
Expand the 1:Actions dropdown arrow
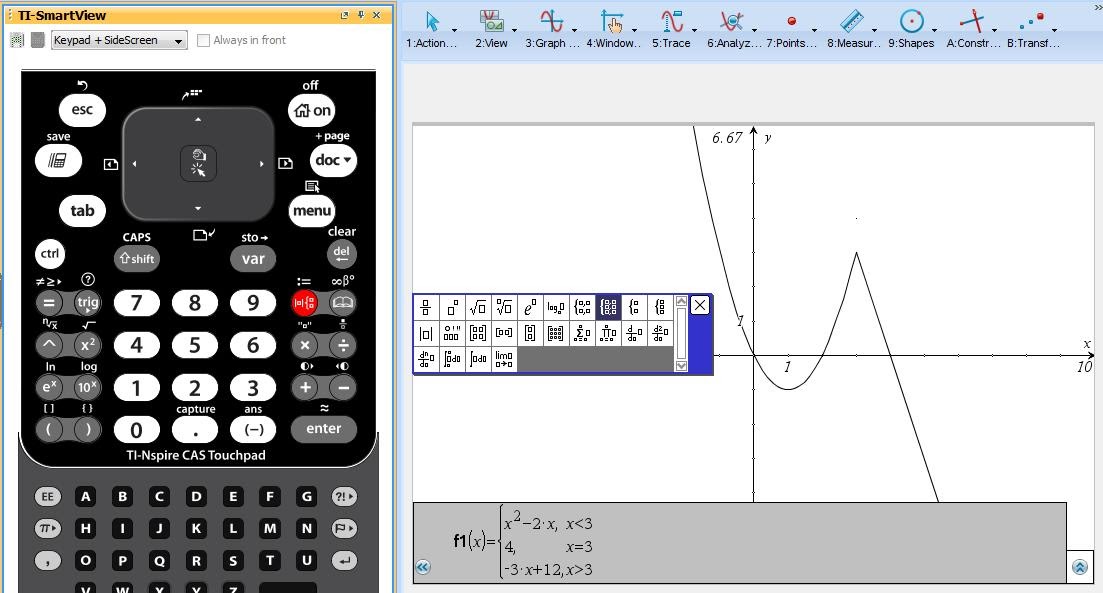[454, 30]
